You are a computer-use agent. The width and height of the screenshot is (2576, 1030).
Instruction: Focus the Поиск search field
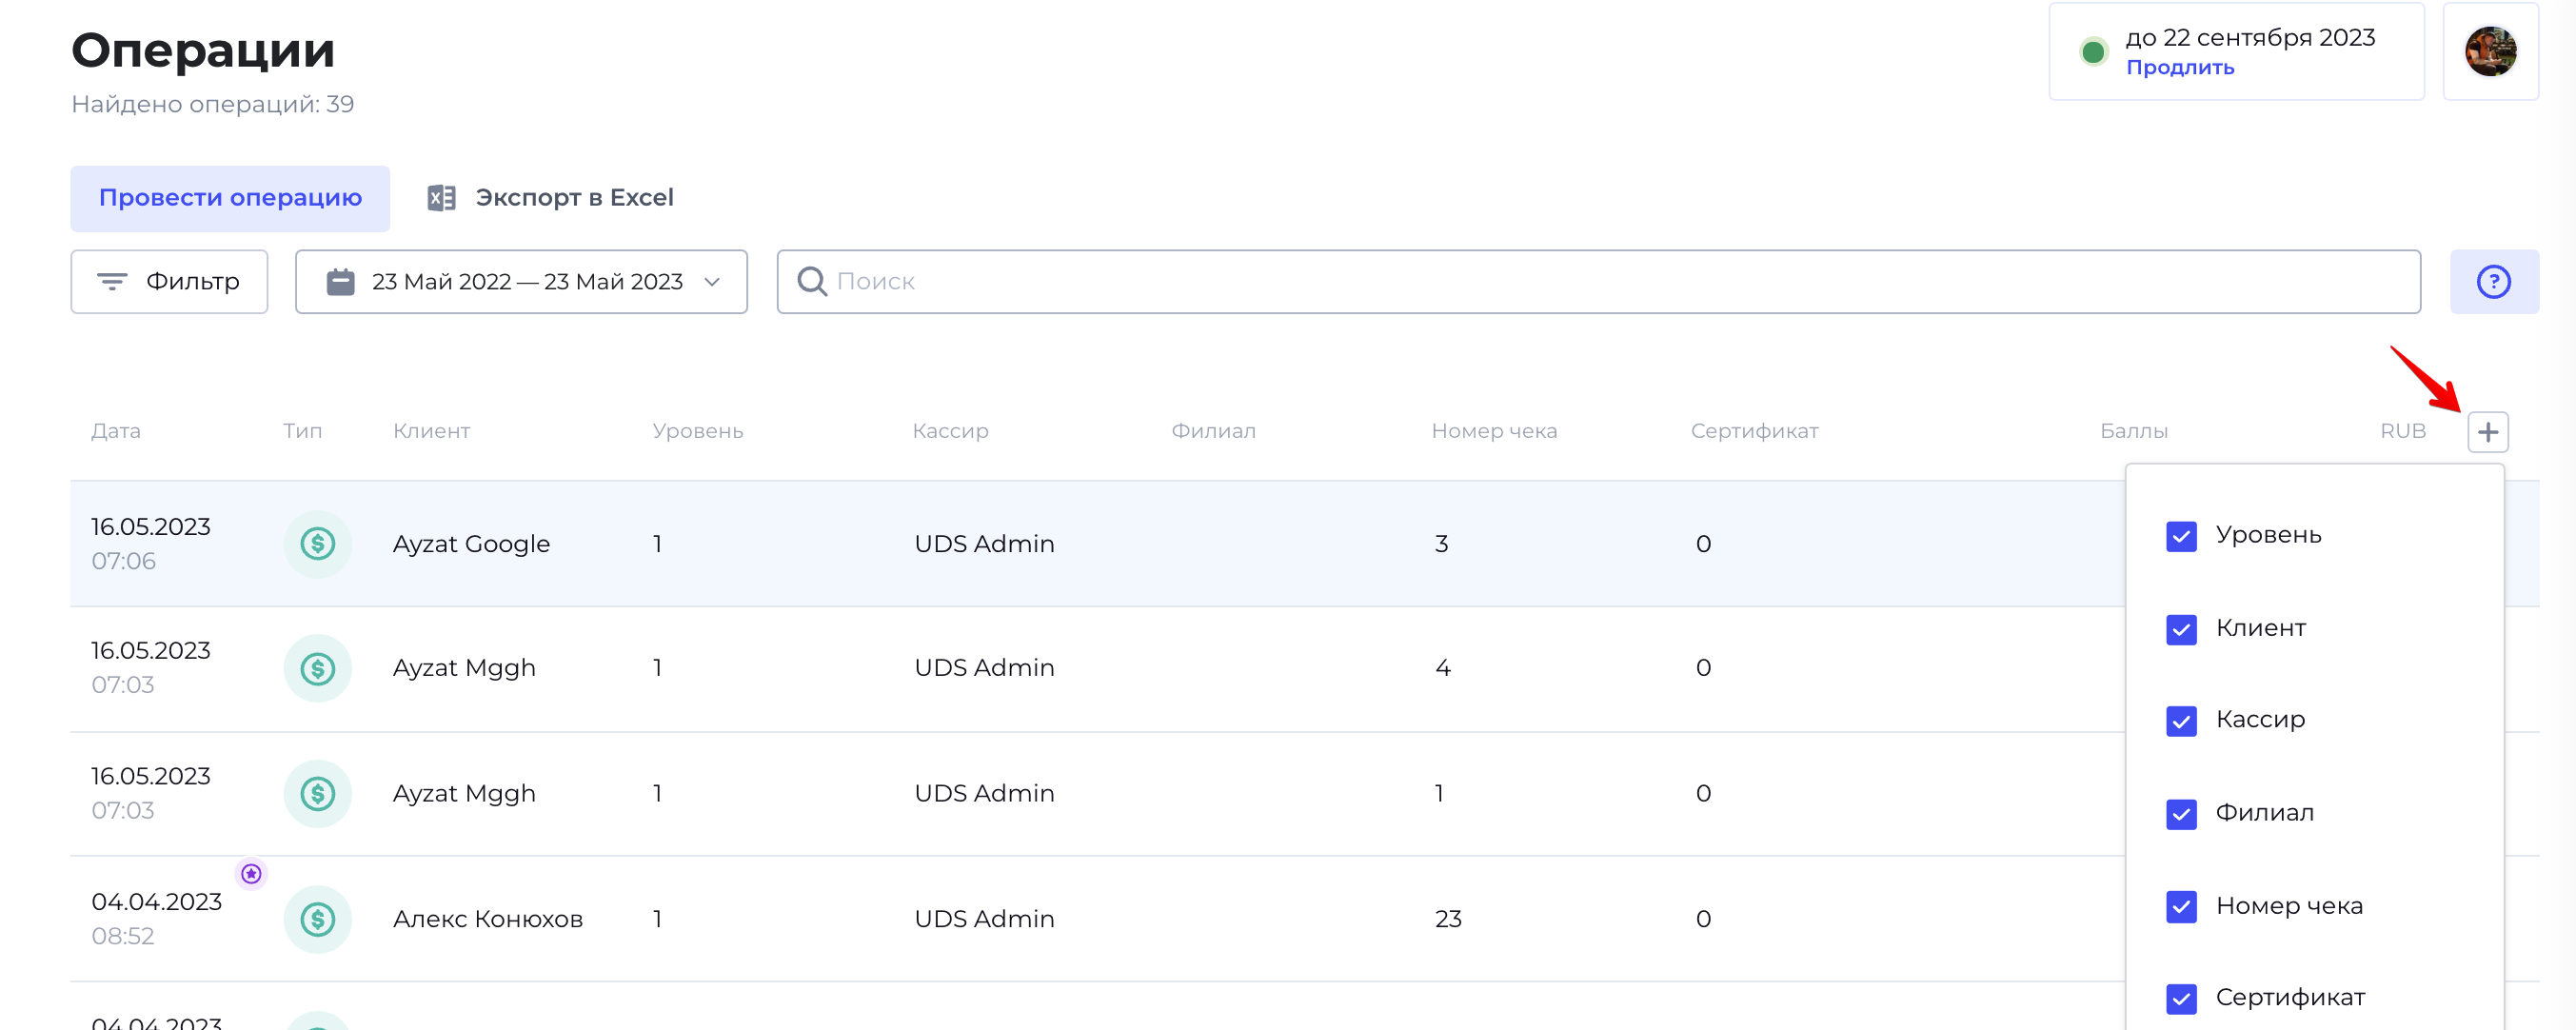1598,282
